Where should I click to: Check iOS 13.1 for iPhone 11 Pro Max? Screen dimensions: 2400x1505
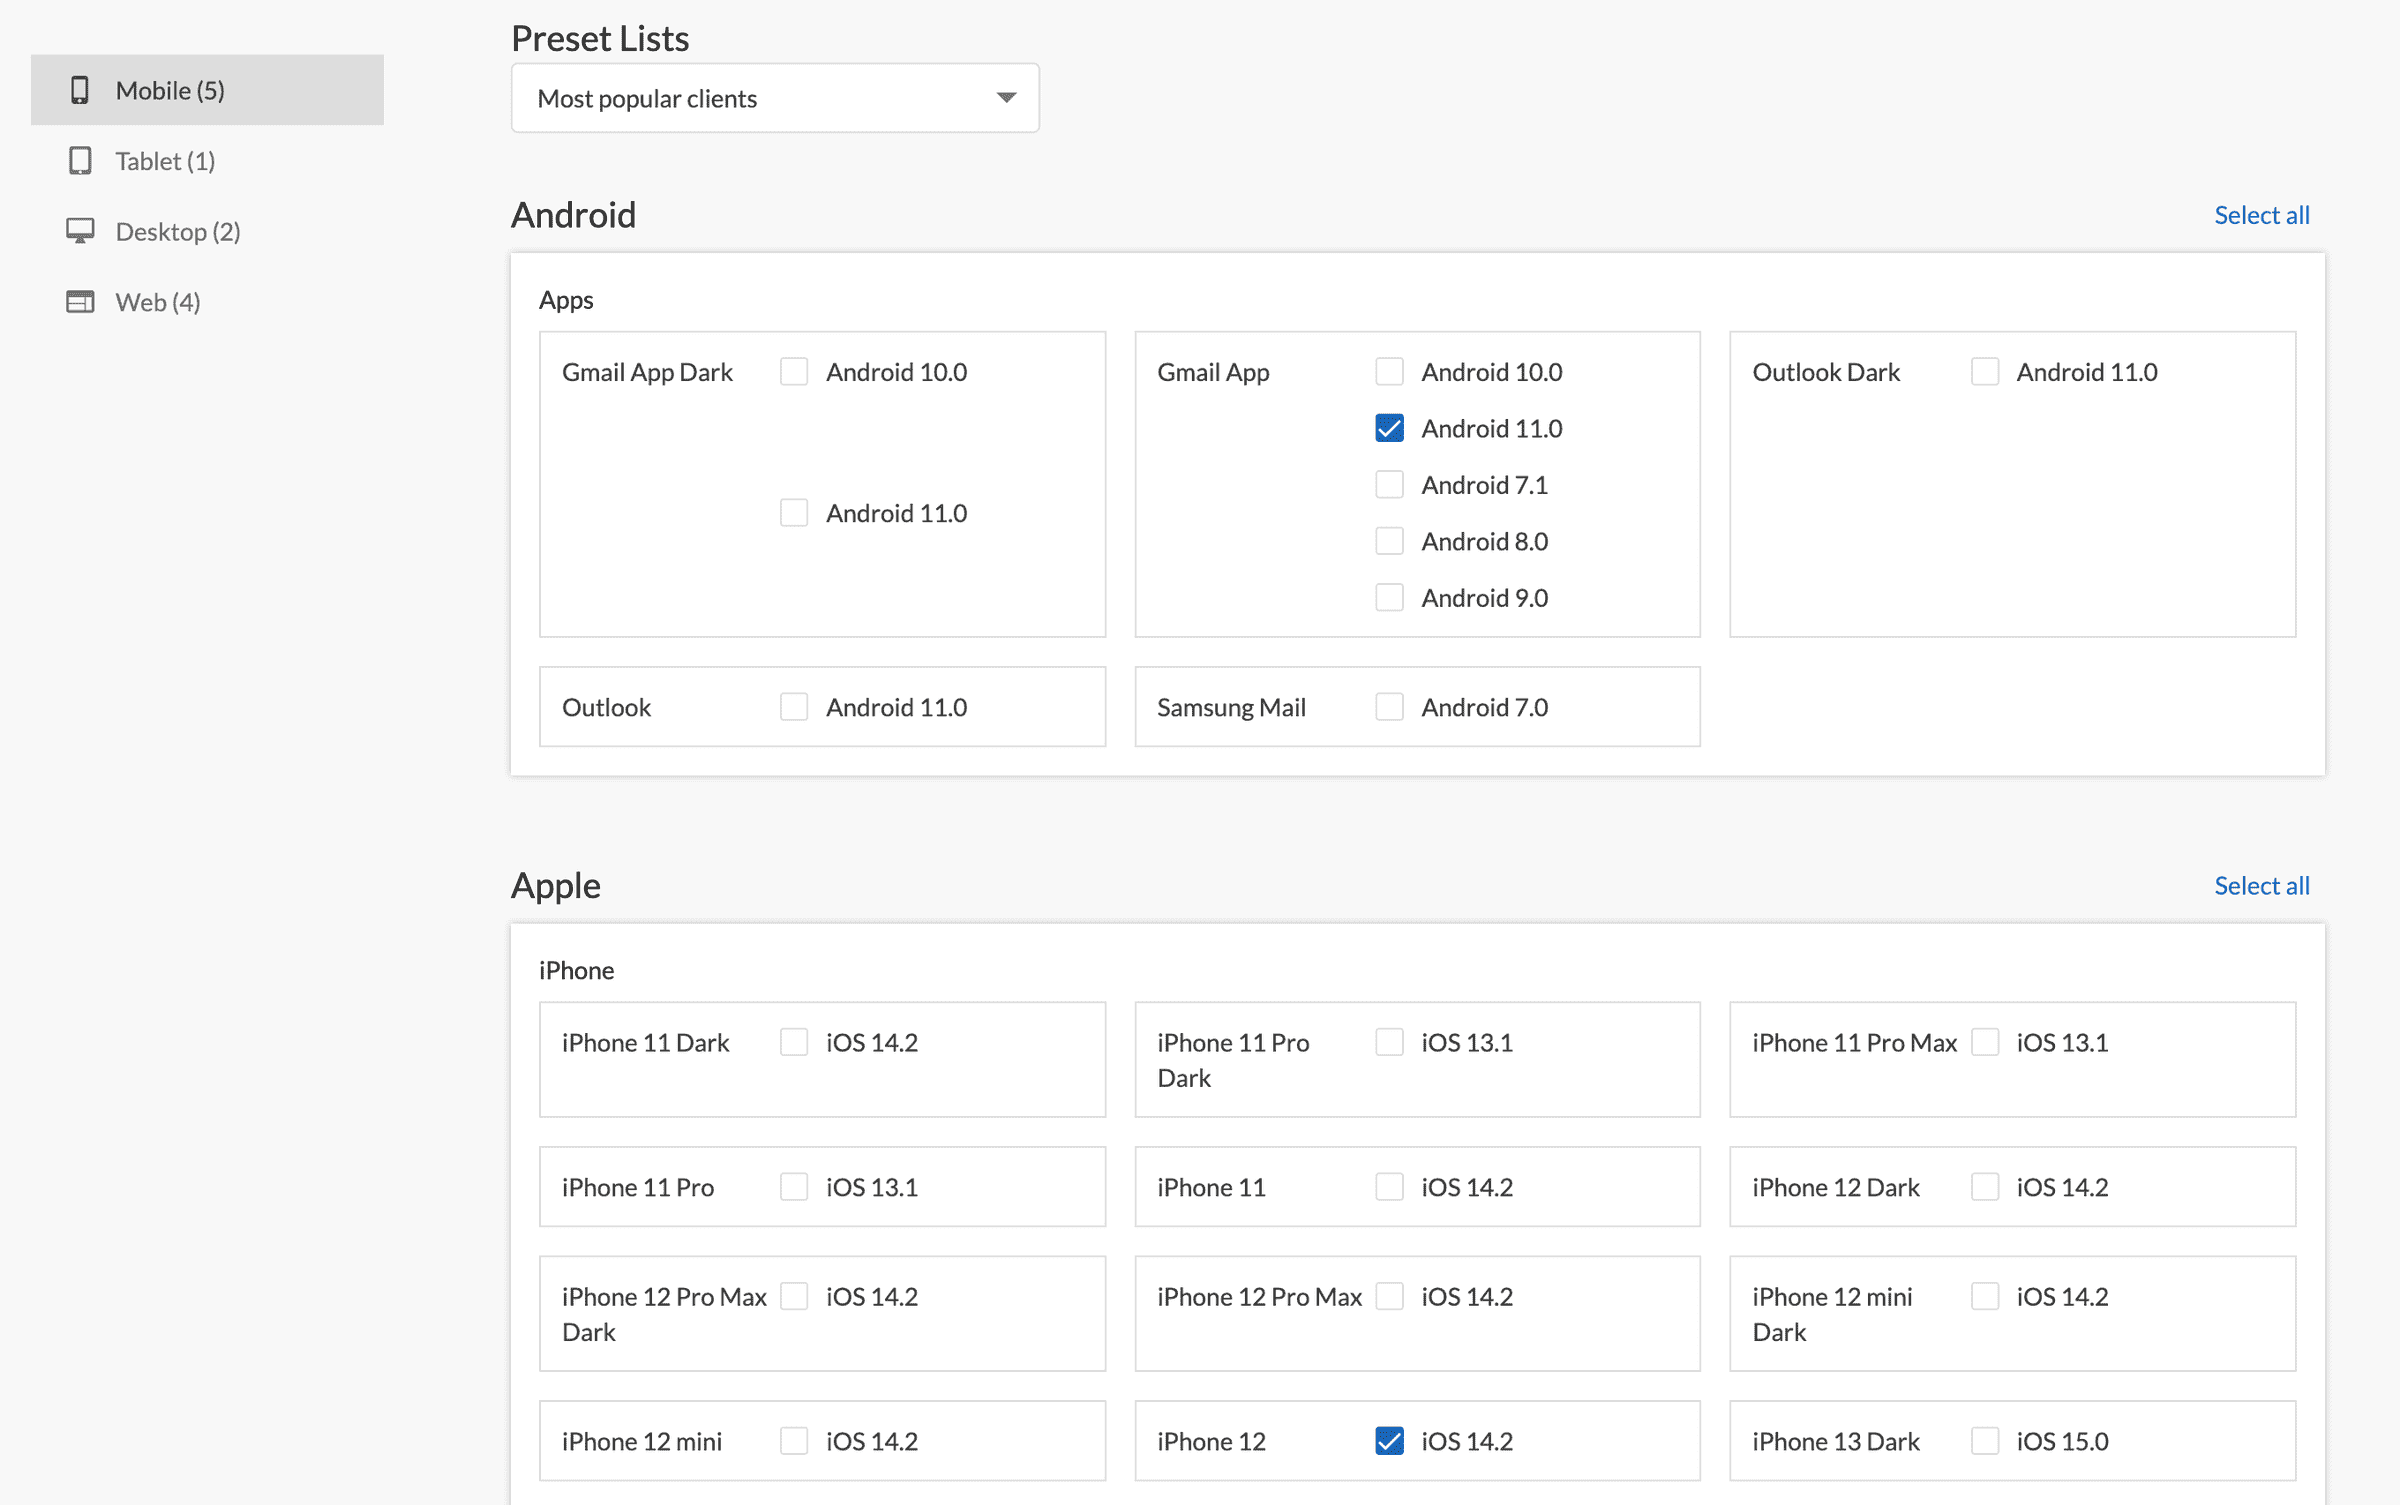tap(1985, 1042)
